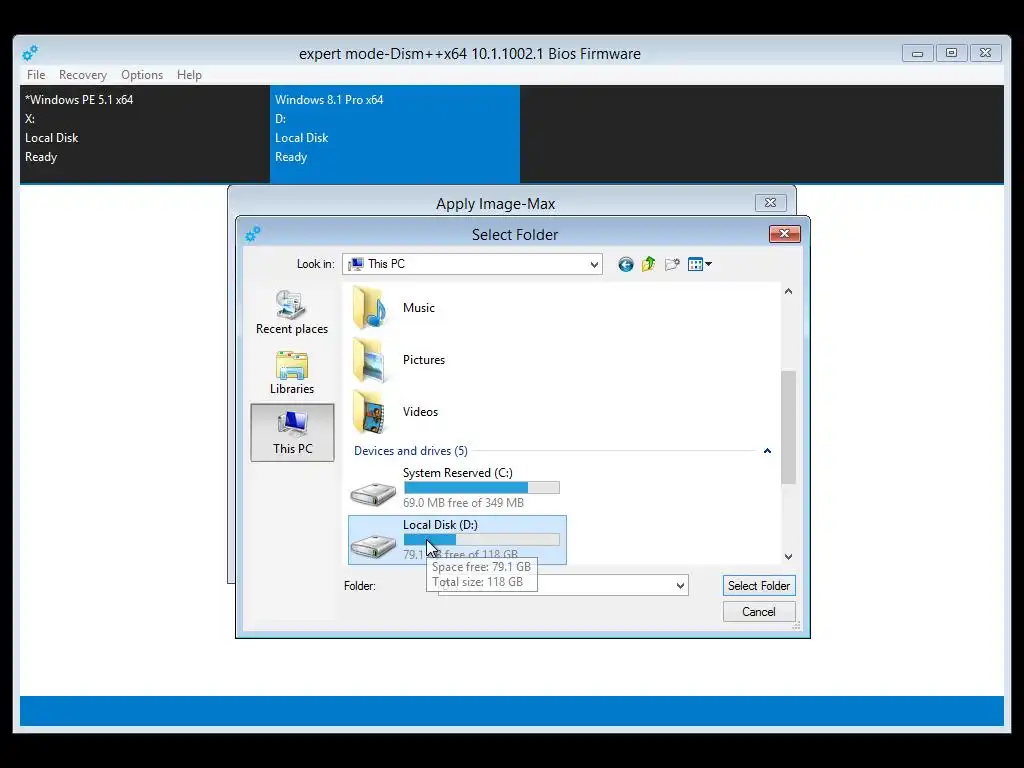
Task: Maximize the Dism++ main window
Action: 952,53
